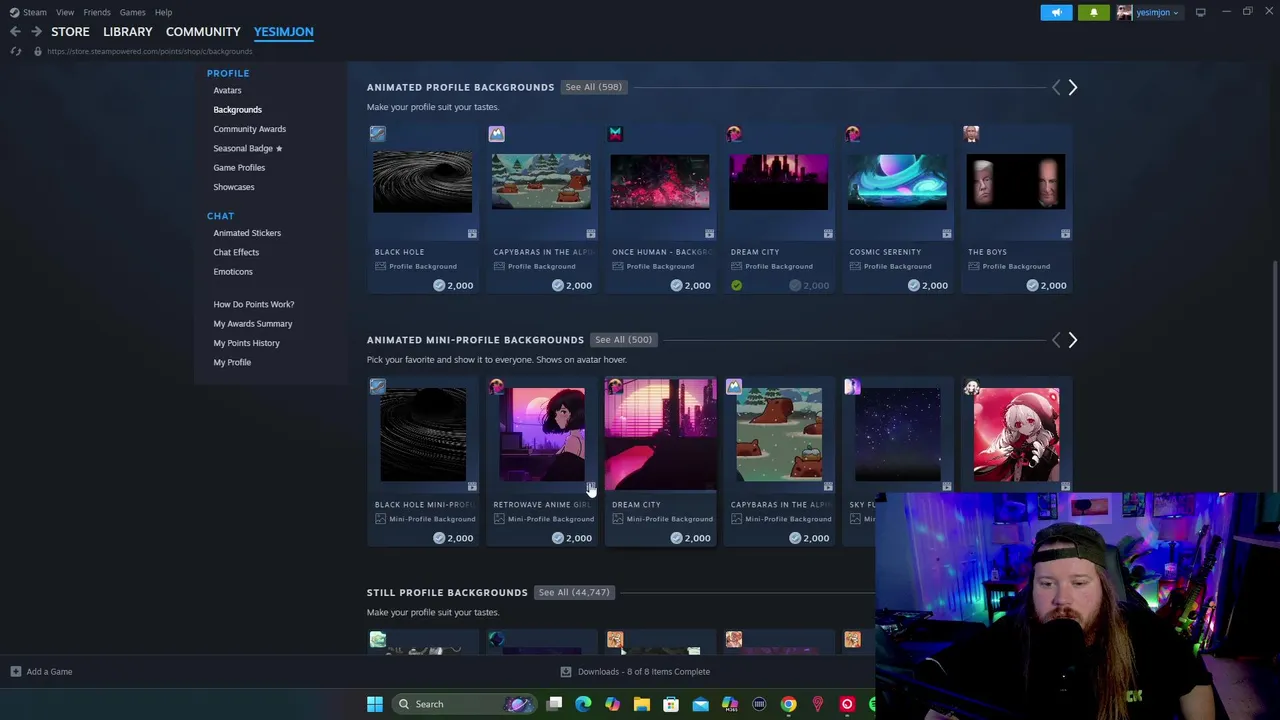Open the Black Hole profile background thumbnail
This screenshot has width=1280, height=720.
coord(422,182)
